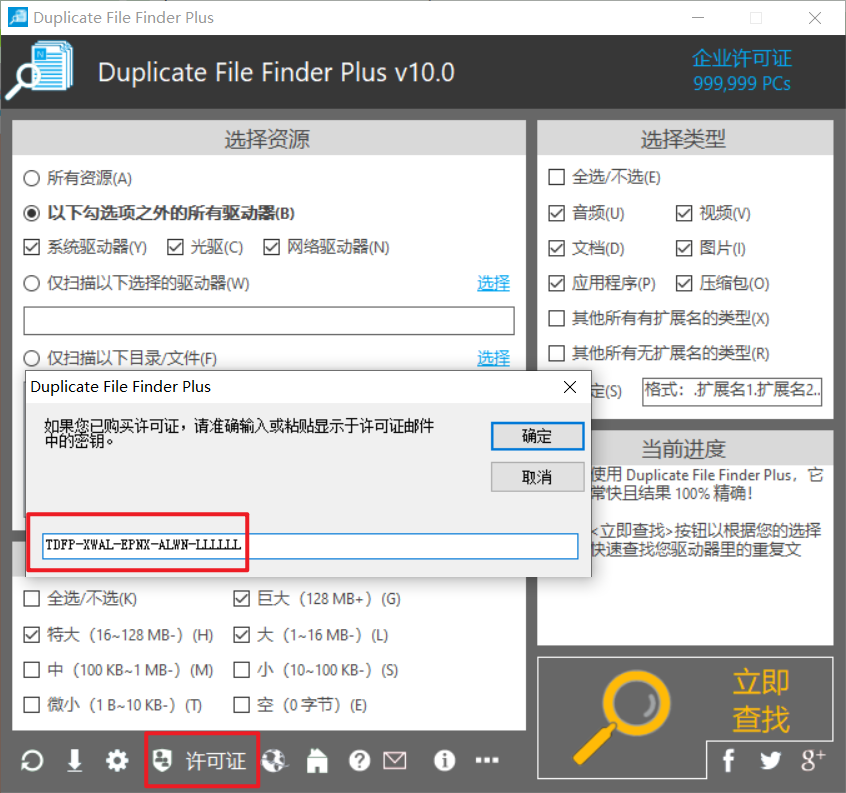Click 企业许可证 license text in header
846x793 pixels.
point(742,58)
